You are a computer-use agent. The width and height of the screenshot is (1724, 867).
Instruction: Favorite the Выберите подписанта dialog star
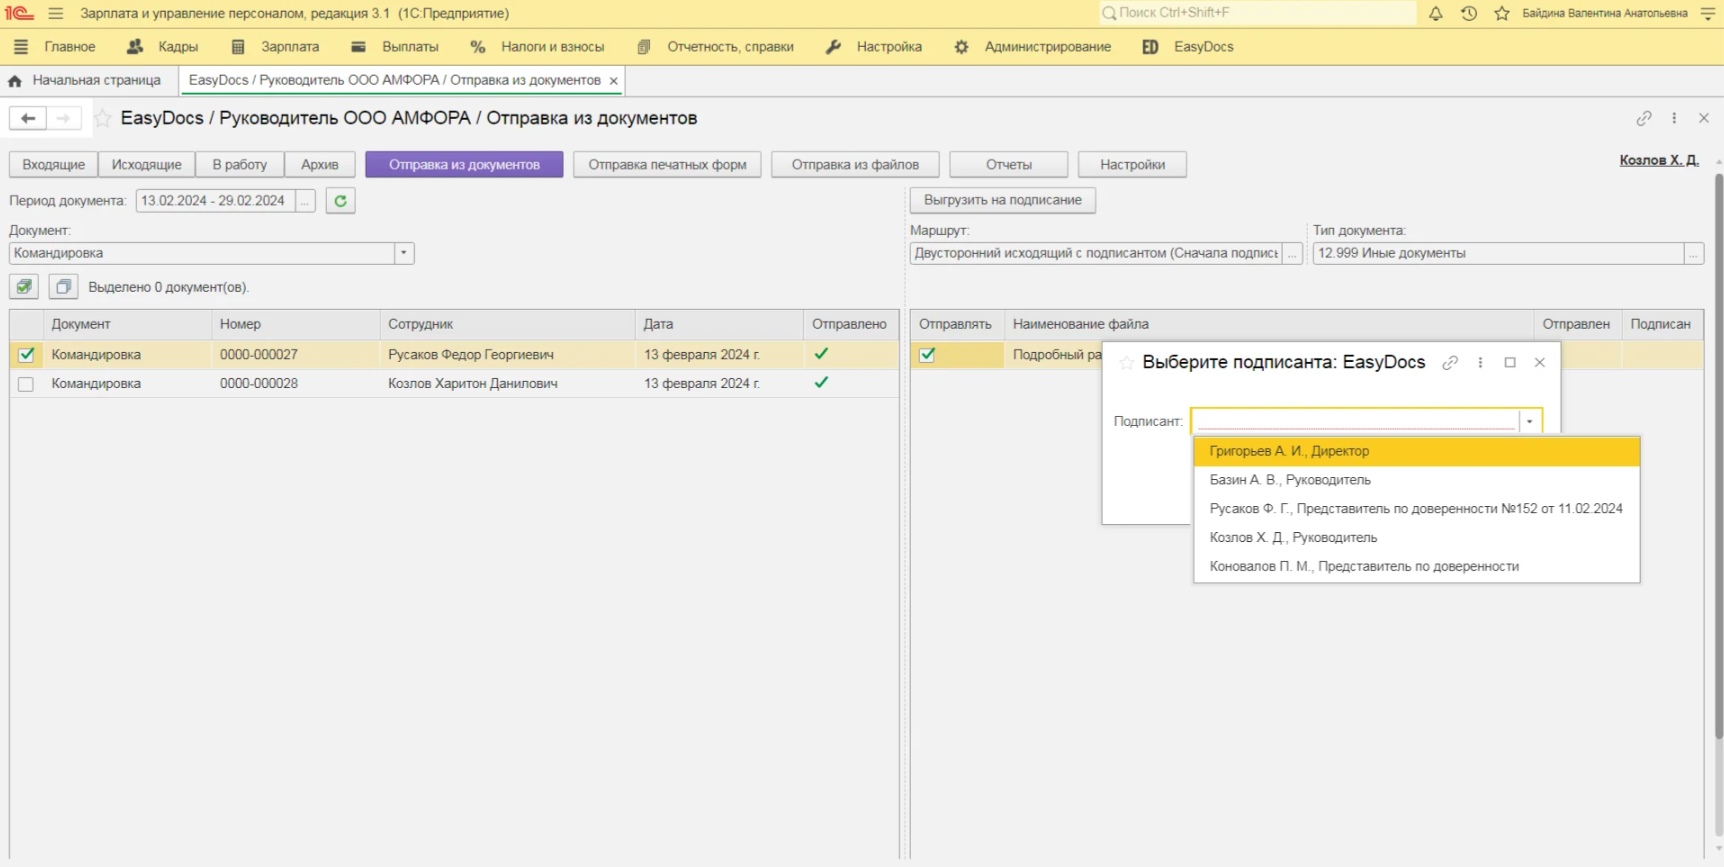[x=1126, y=363]
